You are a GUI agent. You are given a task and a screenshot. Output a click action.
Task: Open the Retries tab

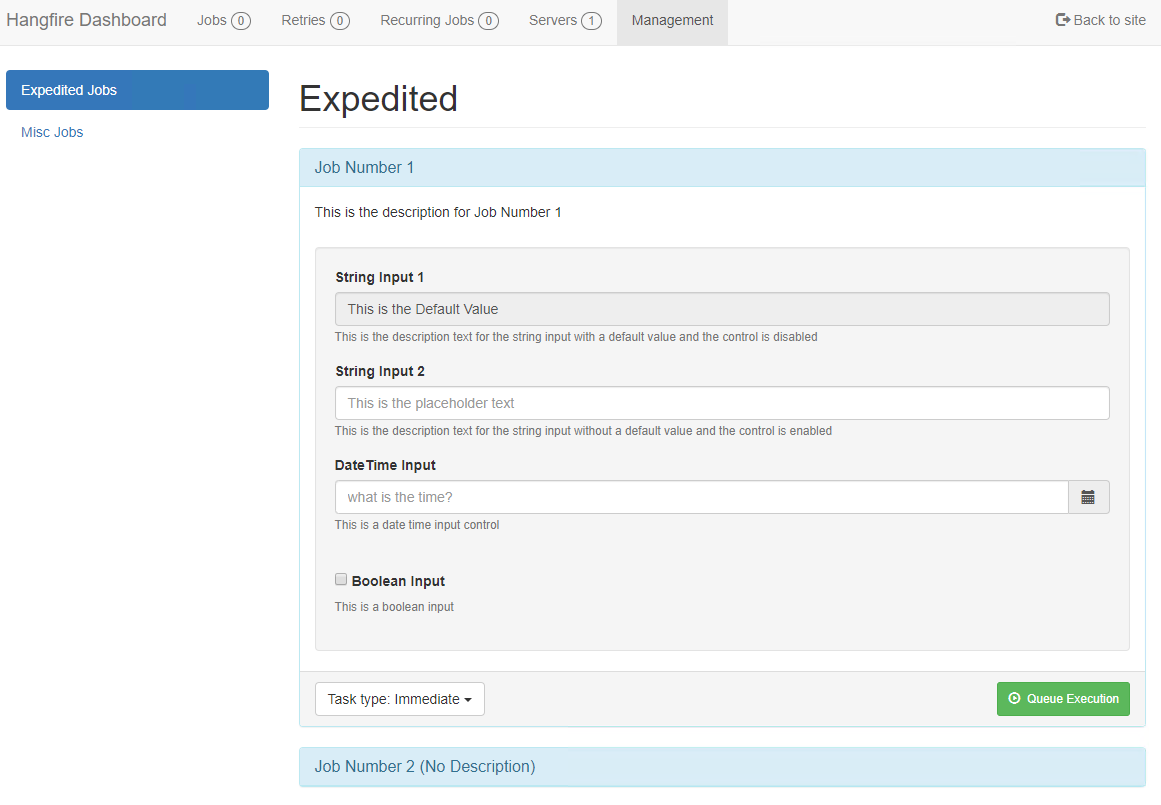pos(315,21)
